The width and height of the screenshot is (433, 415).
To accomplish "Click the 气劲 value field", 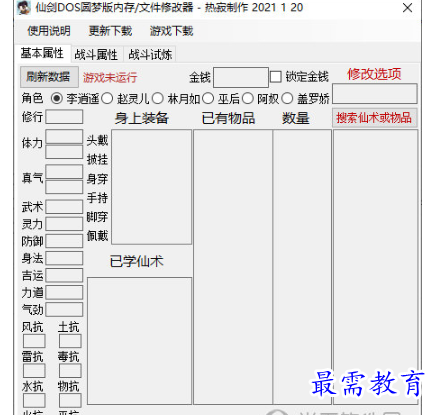I will 64,310.
